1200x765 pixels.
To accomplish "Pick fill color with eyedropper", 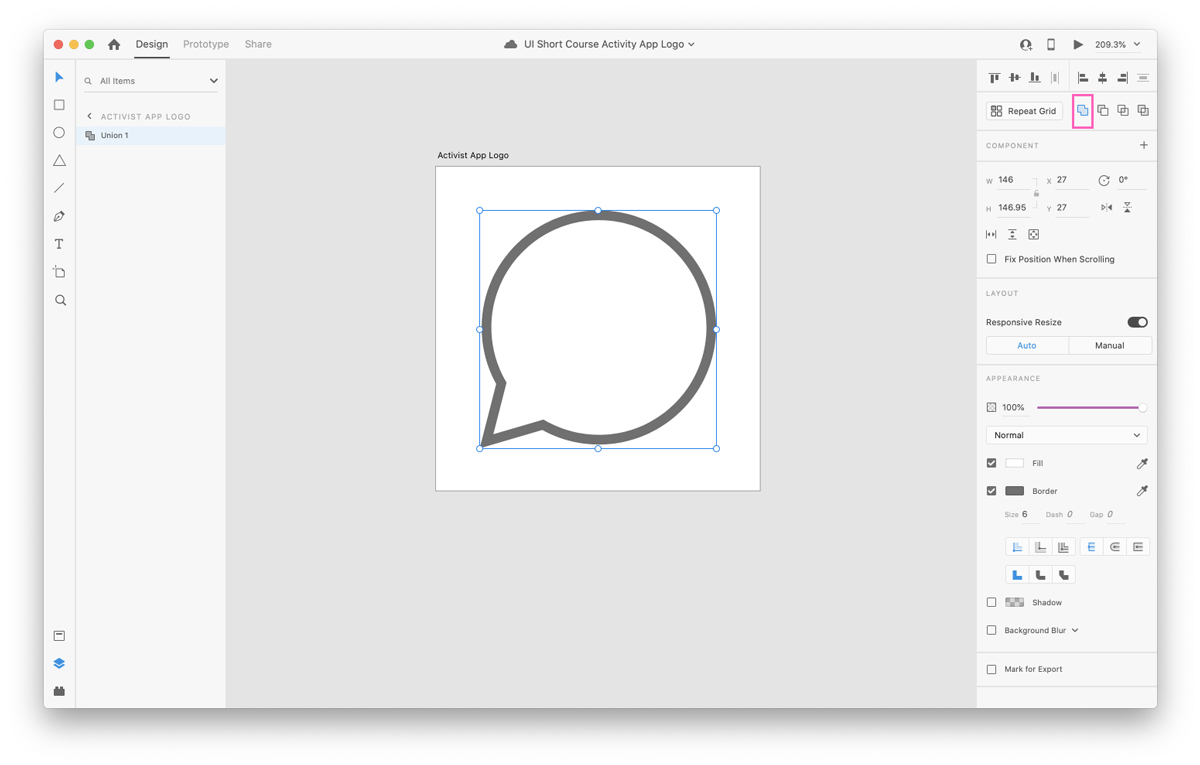I will click(1142, 463).
